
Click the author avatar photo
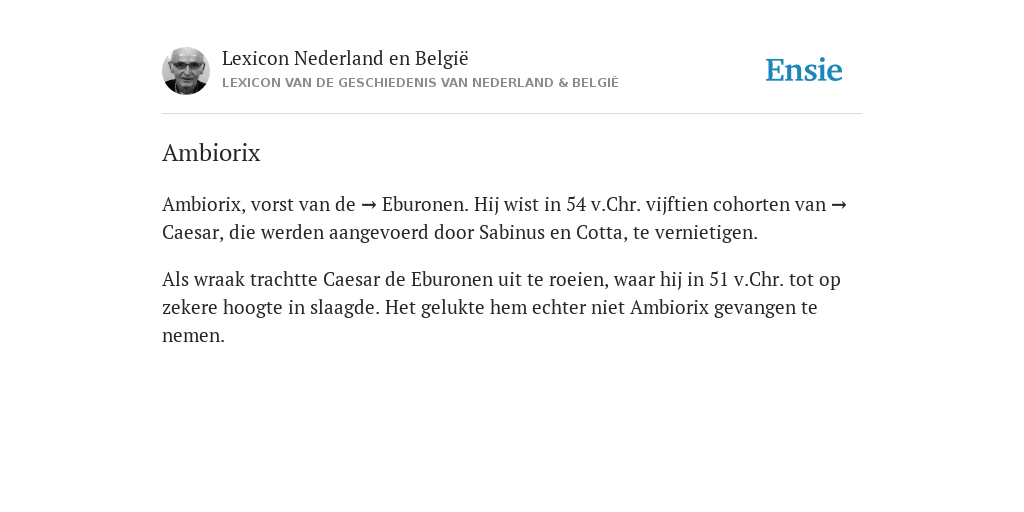[186, 71]
